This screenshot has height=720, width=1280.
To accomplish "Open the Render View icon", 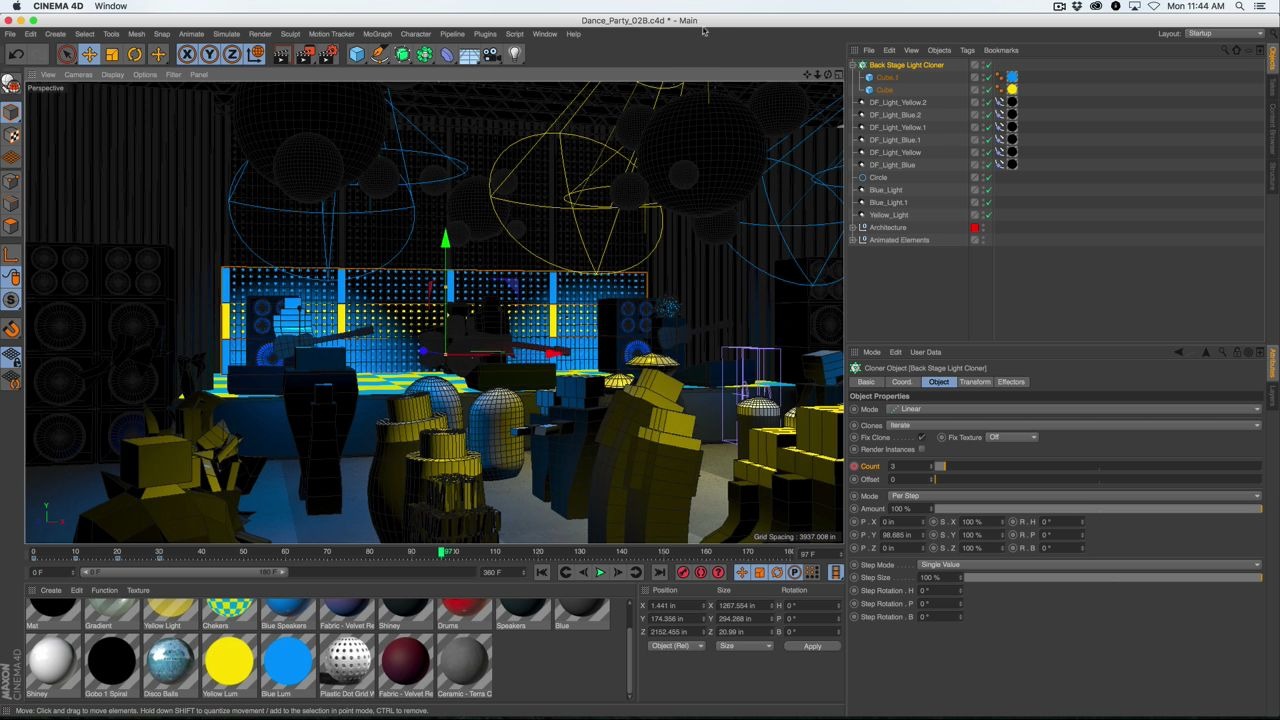I will pyautogui.click(x=281, y=54).
